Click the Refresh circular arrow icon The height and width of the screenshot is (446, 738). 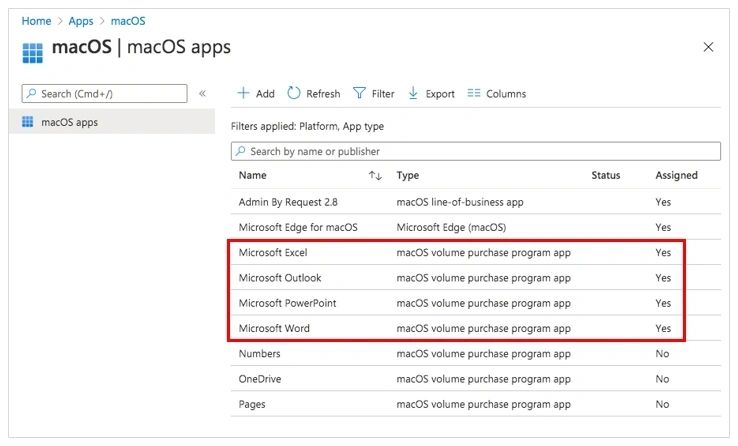pyautogui.click(x=294, y=93)
